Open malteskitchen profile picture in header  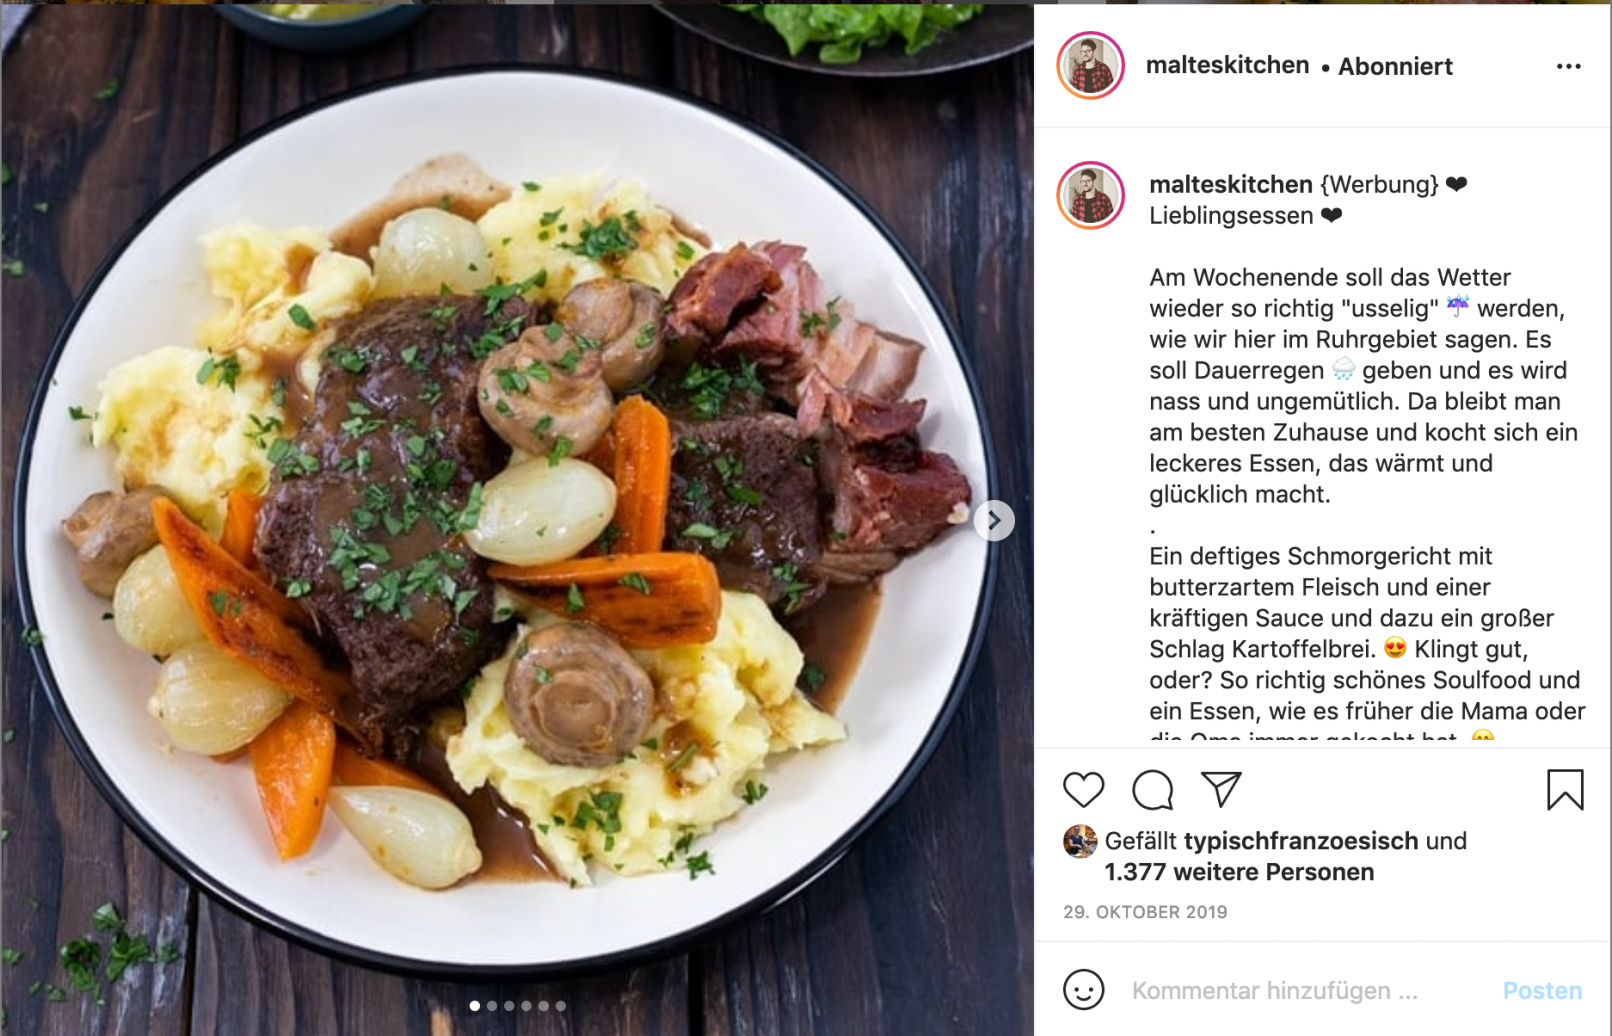pos(1091,66)
